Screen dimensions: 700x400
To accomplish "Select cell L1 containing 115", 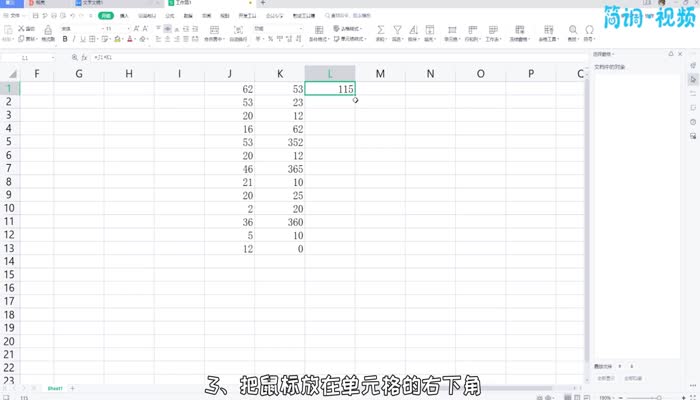I will tap(330, 89).
